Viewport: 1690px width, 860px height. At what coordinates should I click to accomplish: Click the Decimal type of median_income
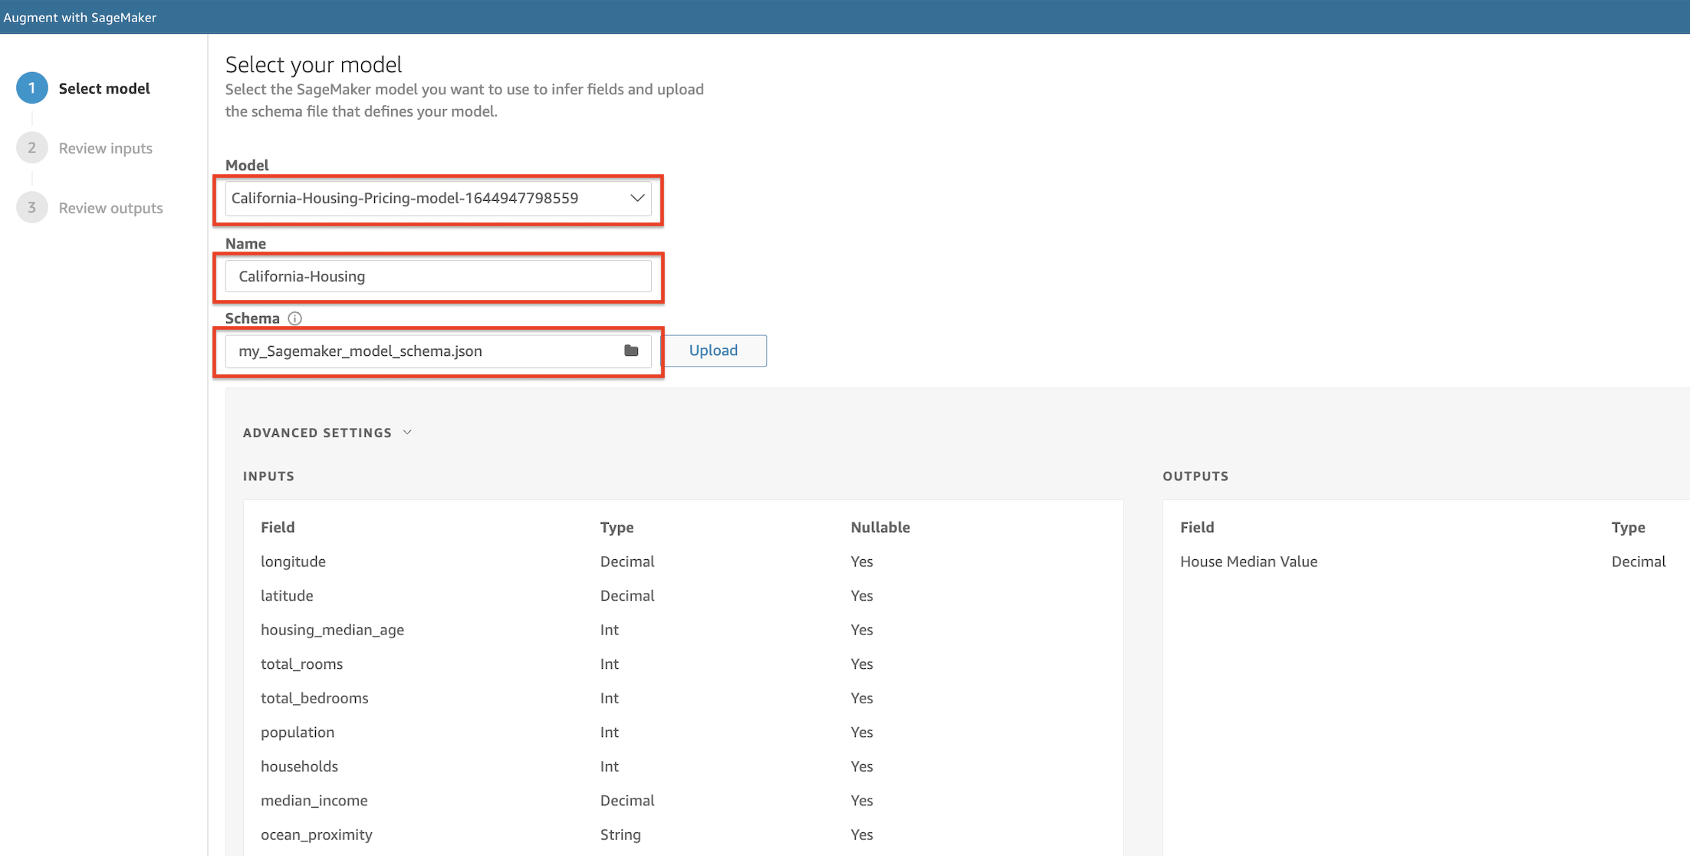coord(628,801)
